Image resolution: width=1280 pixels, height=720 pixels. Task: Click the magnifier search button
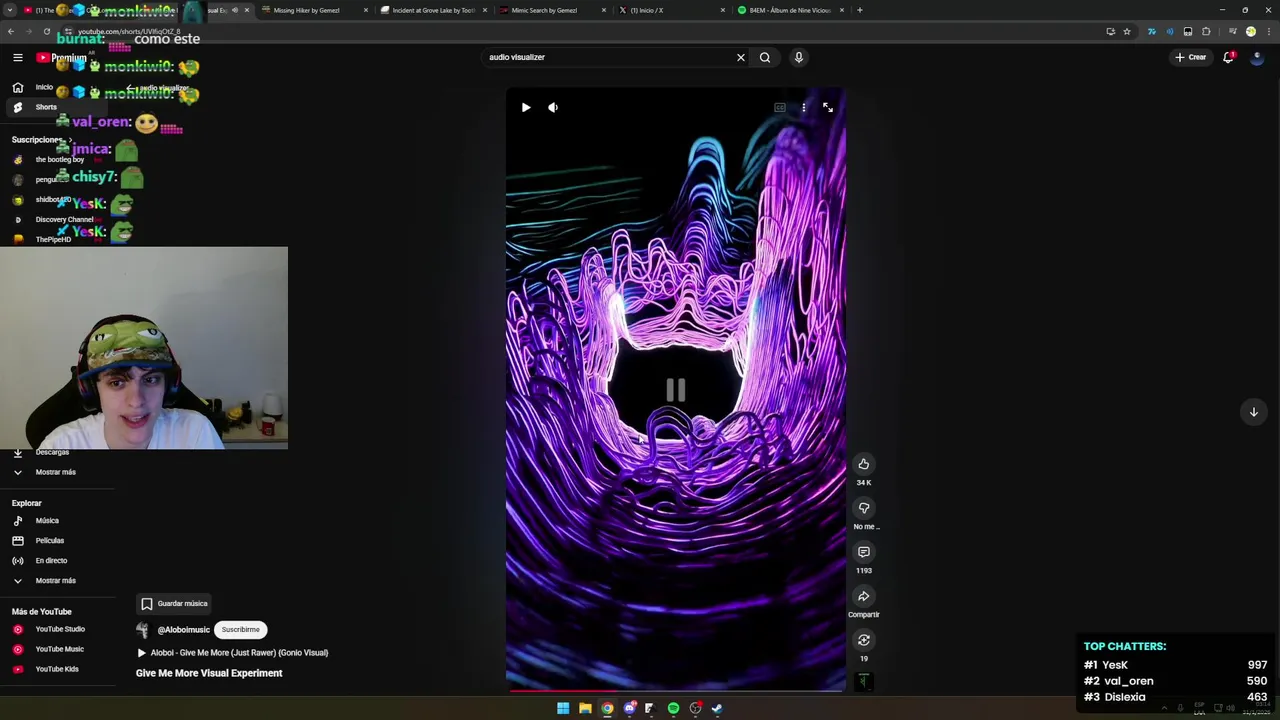765,57
